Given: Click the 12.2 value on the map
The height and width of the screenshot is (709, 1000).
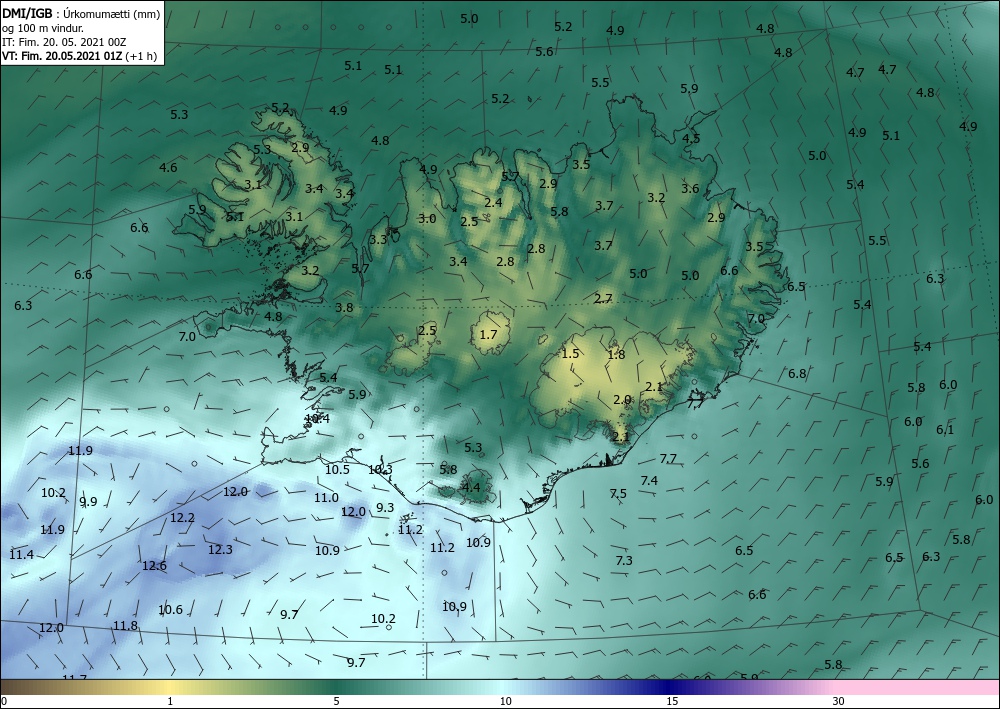Looking at the screenshot, I should point(182,518).
